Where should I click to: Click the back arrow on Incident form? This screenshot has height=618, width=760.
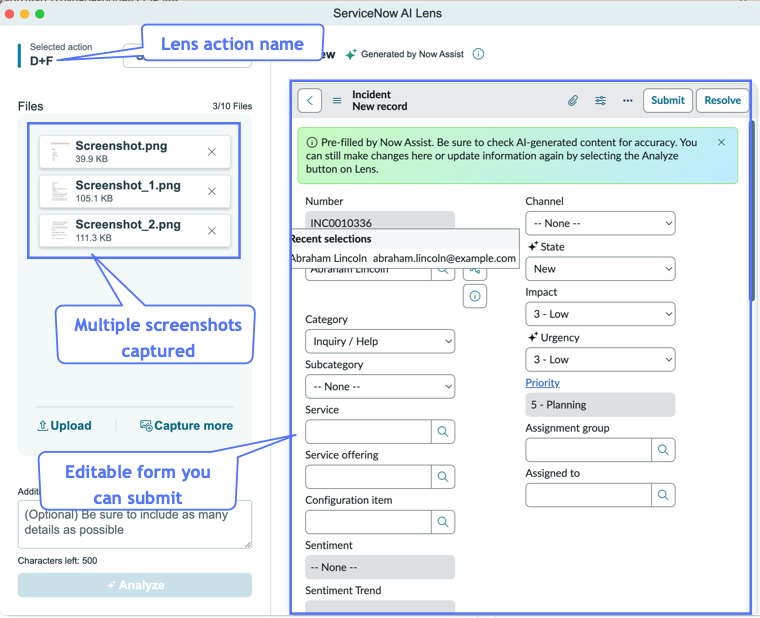[x=310, y=100]
